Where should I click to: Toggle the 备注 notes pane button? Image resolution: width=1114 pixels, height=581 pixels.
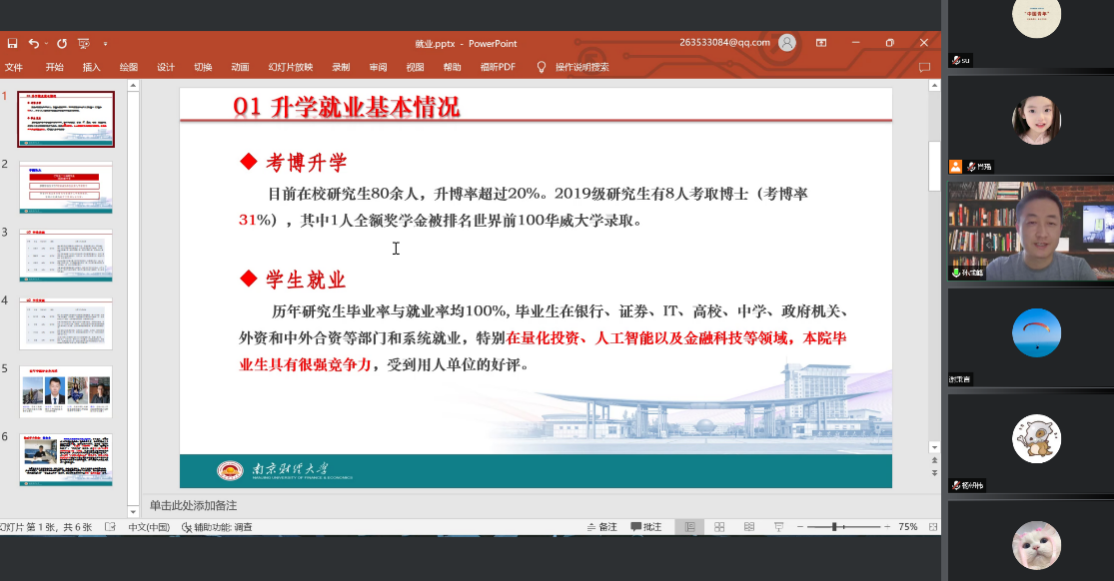tap(601, 527)
